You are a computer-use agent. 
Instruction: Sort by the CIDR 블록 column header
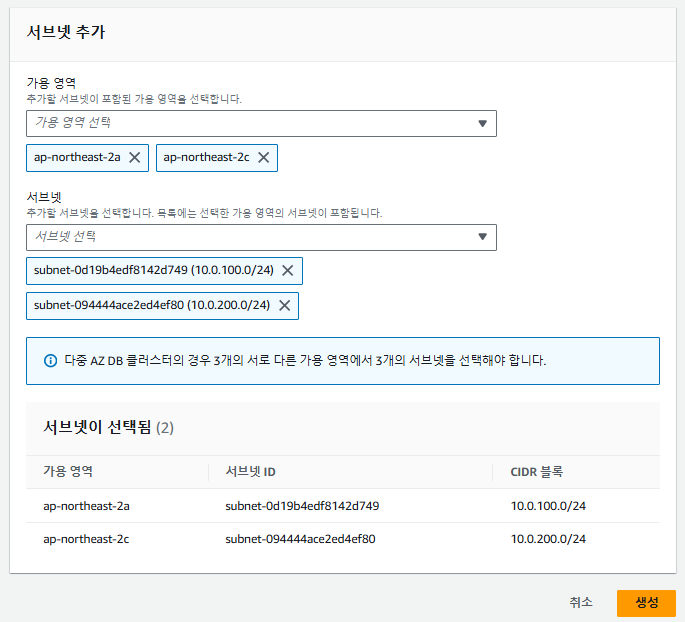tap(536, 472)
